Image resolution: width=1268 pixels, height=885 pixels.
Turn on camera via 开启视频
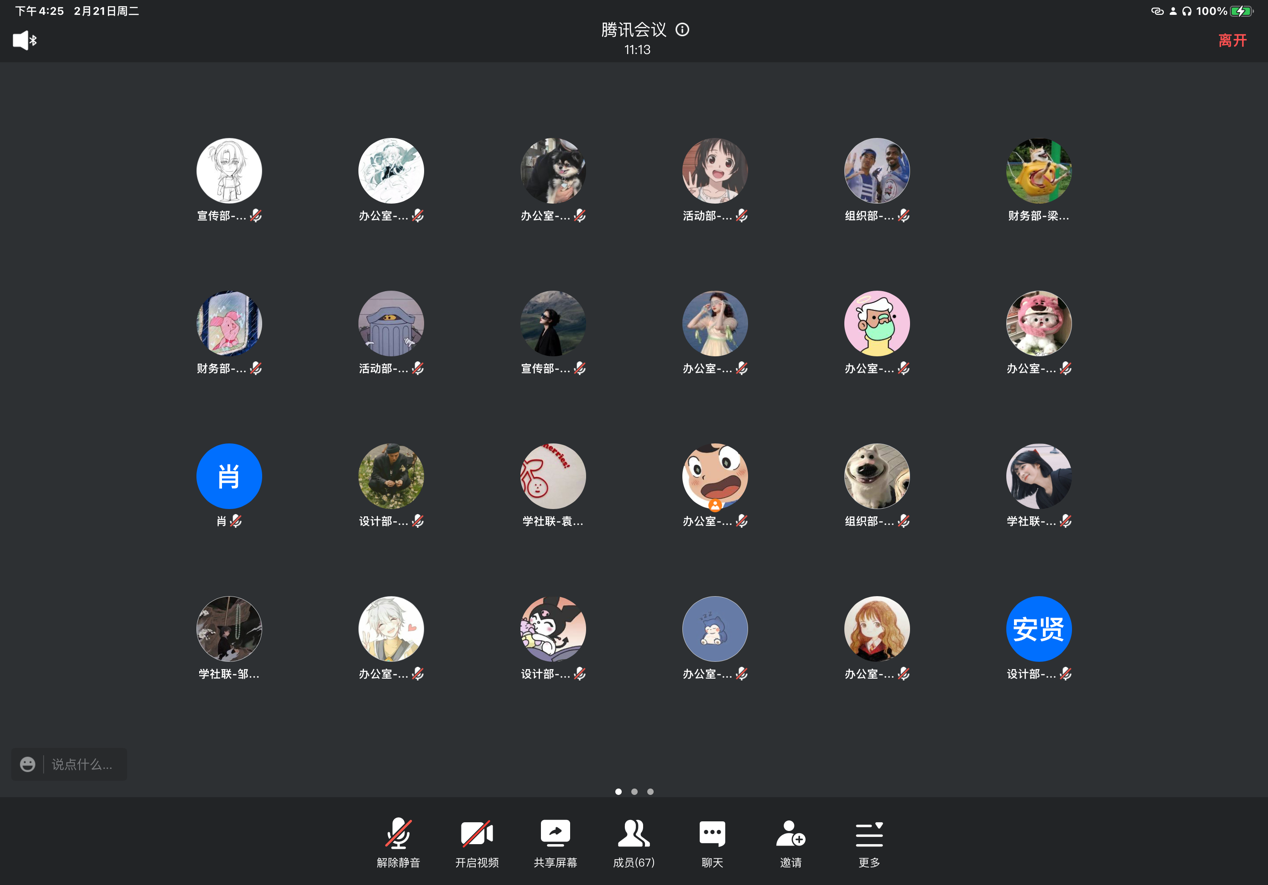point(476,842)
